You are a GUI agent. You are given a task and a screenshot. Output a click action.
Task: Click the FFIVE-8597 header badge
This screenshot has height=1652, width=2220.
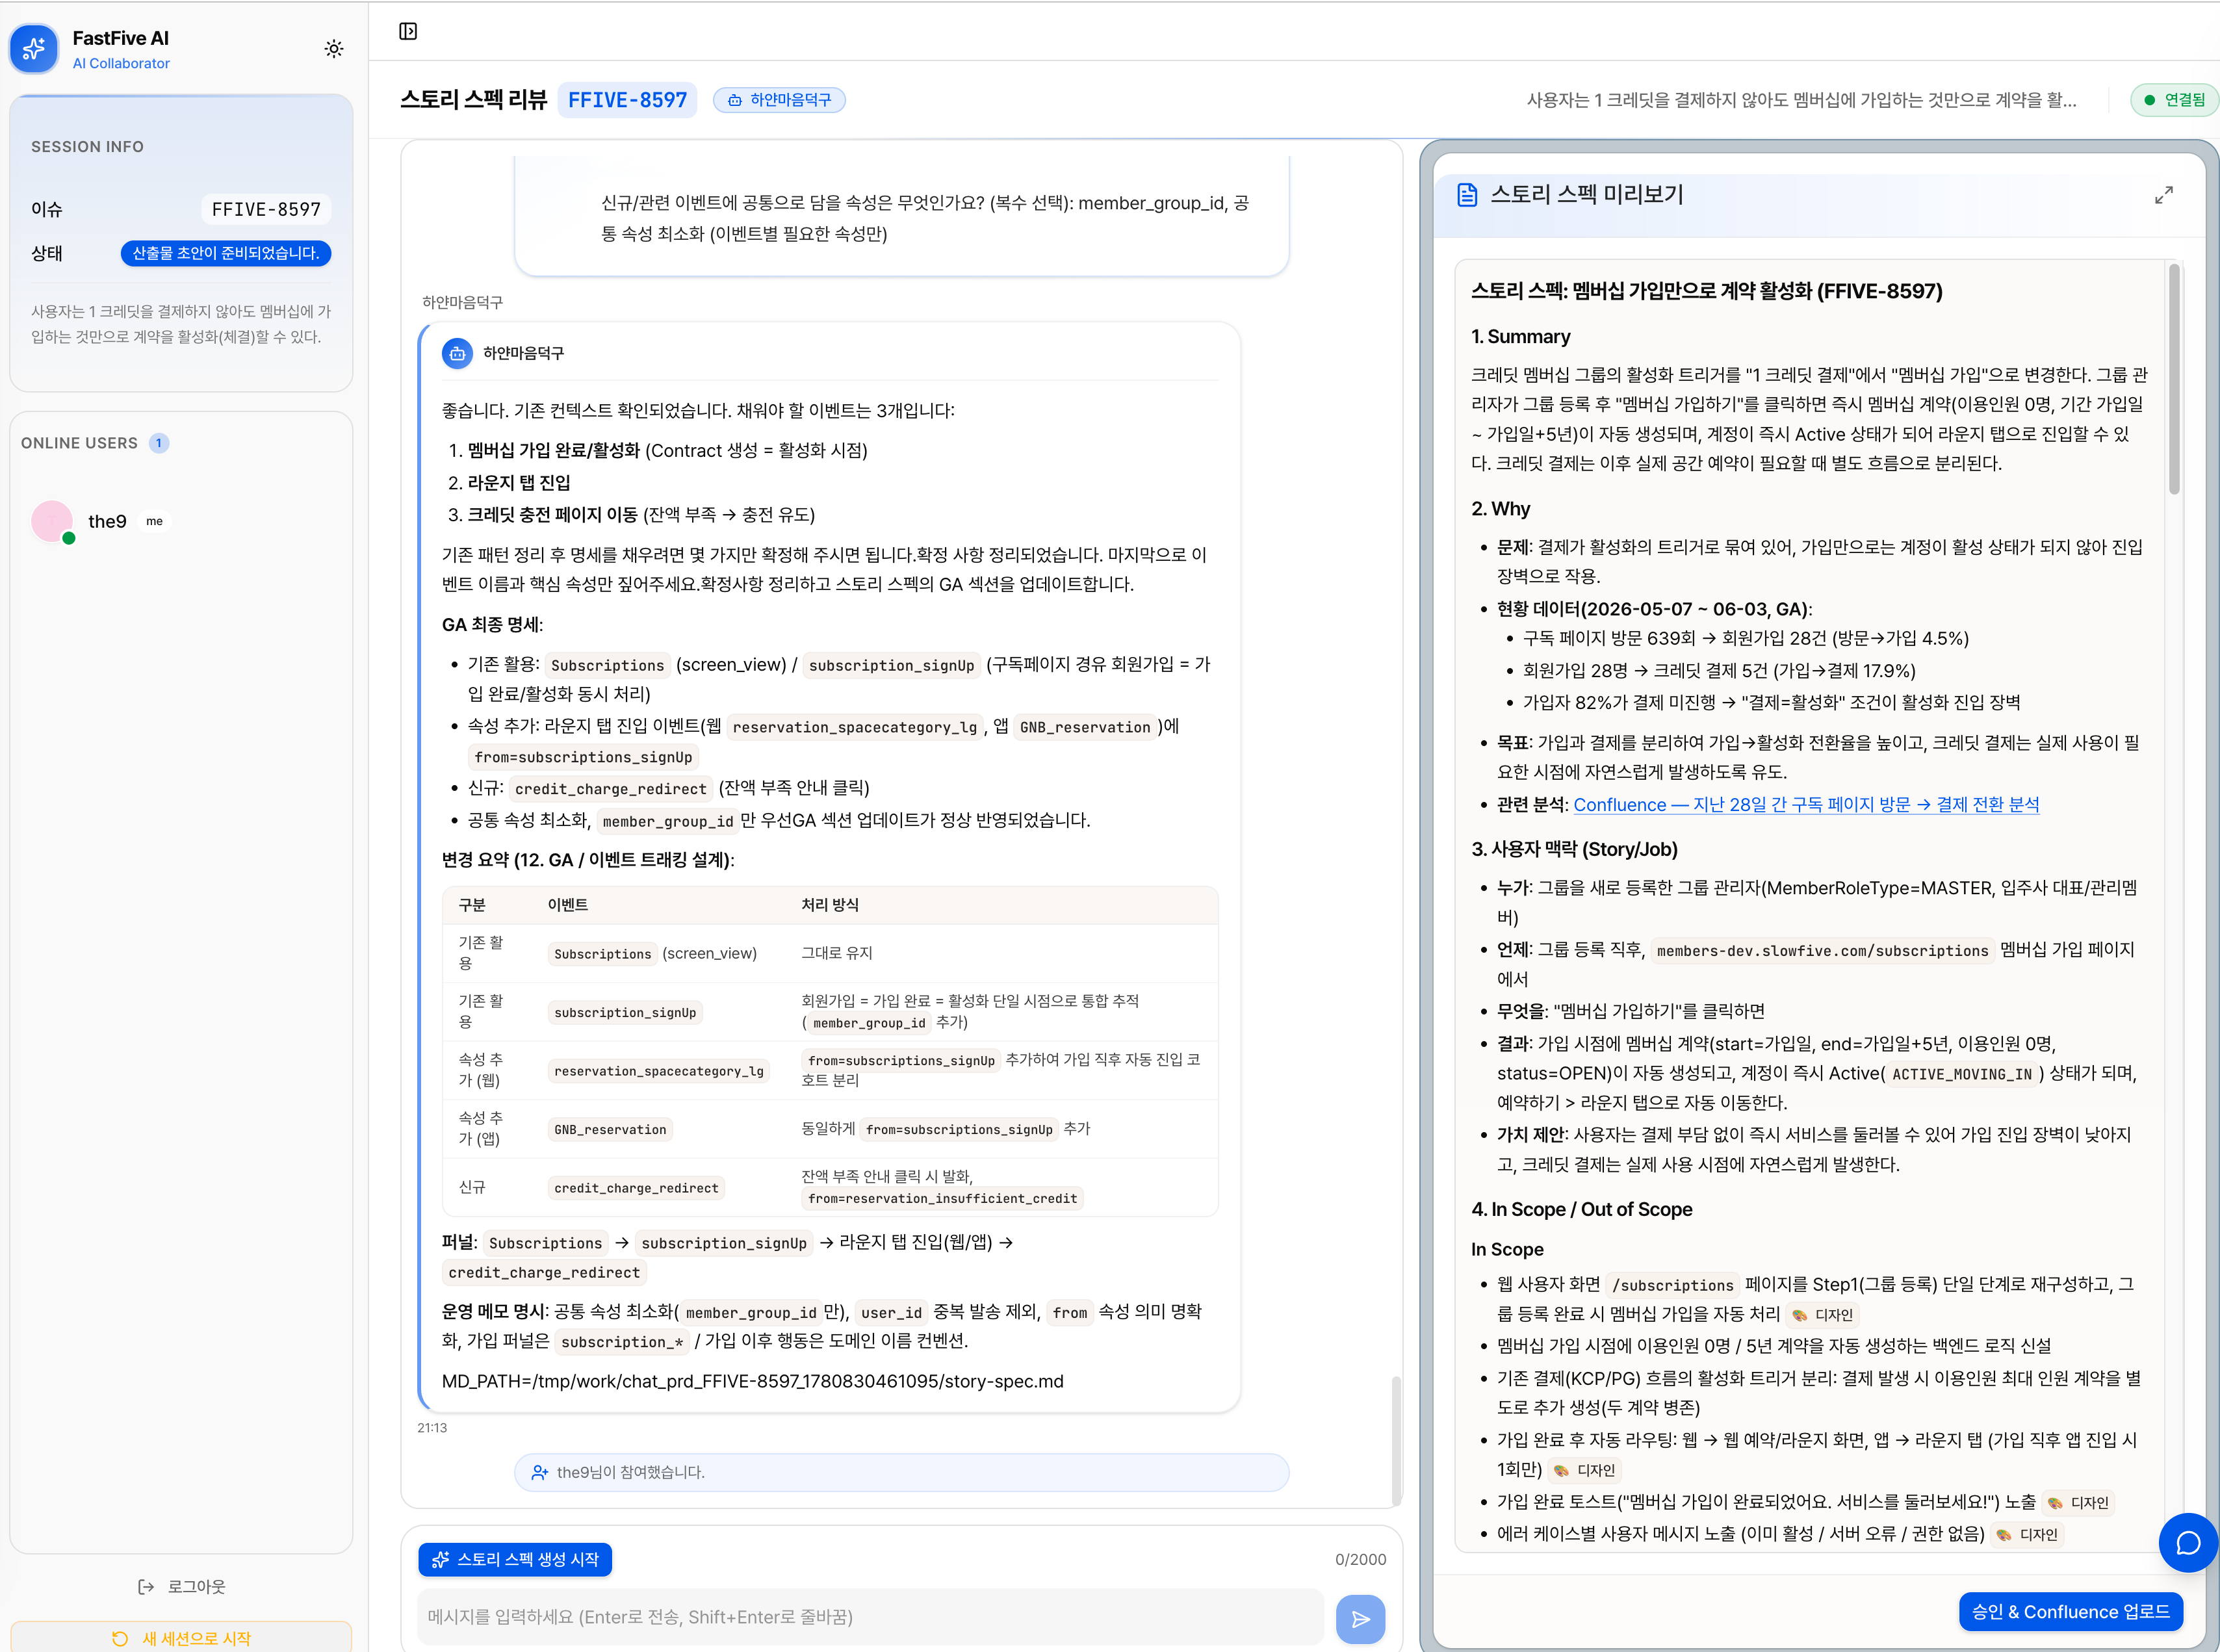tap(627, 100)
